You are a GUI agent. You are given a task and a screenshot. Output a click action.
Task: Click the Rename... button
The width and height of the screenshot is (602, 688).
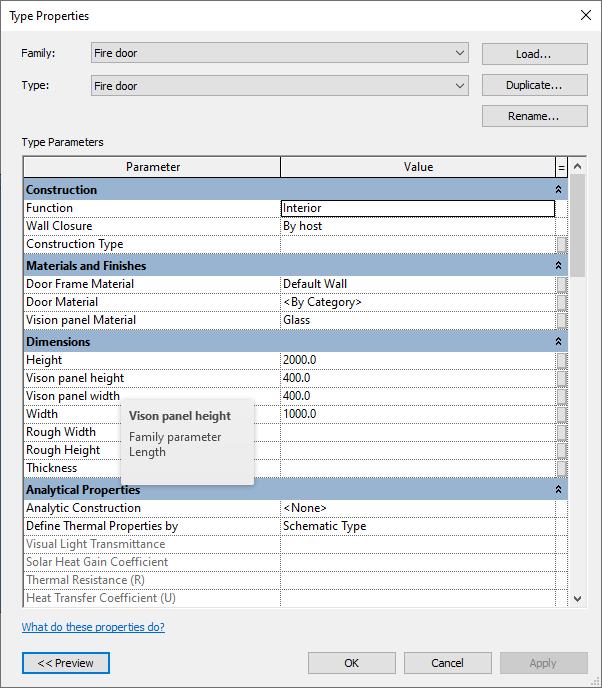coord(534,116)
